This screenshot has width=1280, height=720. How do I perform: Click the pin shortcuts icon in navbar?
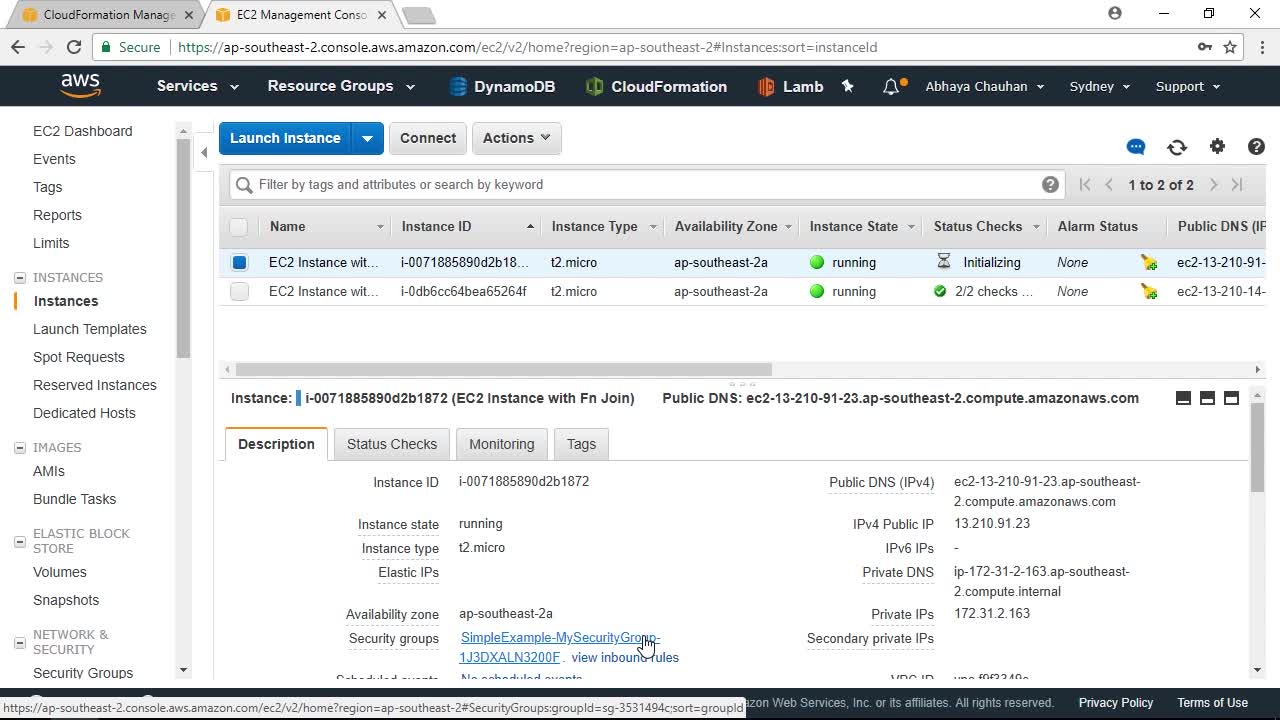[x=848, y=86]
